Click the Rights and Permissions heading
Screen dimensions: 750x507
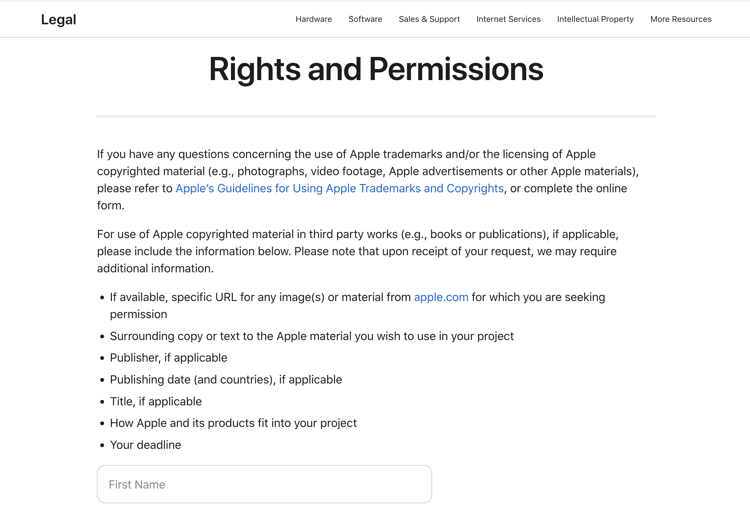click(x=376, y=69)
